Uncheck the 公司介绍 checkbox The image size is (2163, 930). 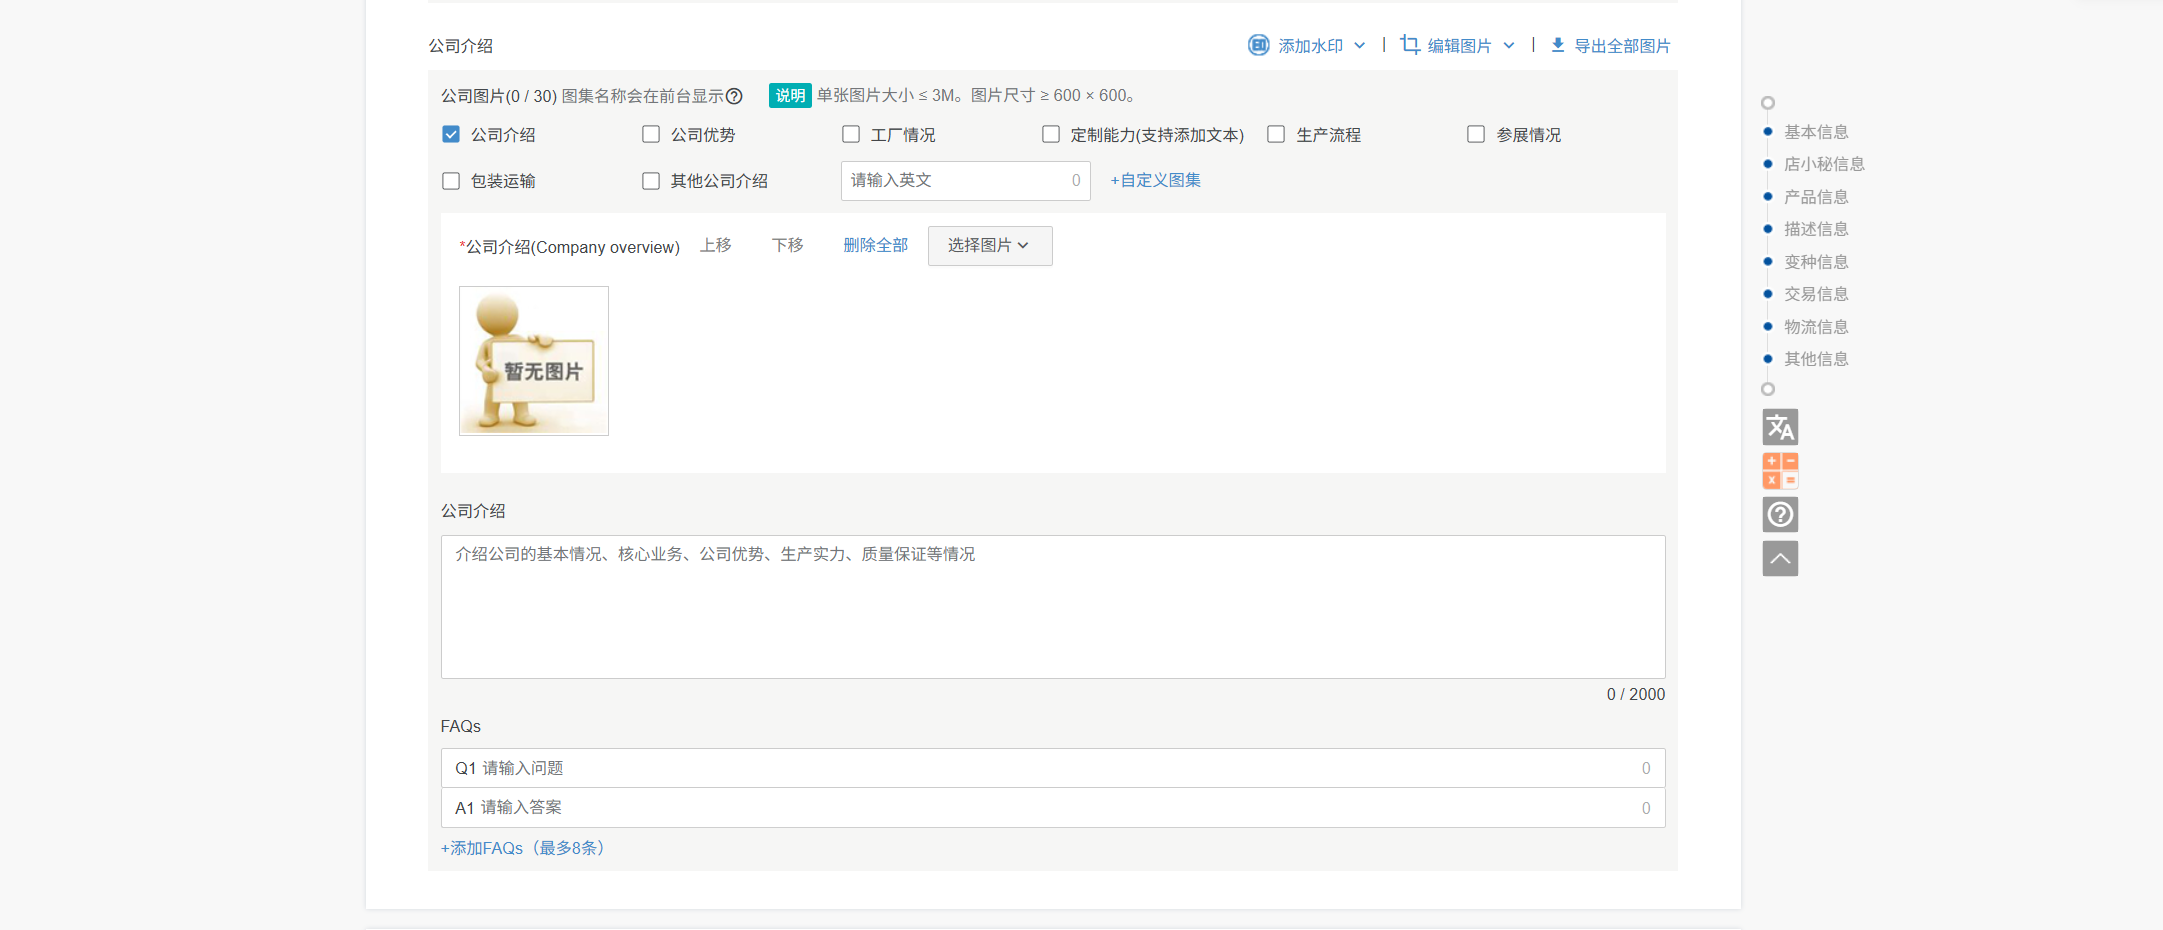click(x=451, y=135)
